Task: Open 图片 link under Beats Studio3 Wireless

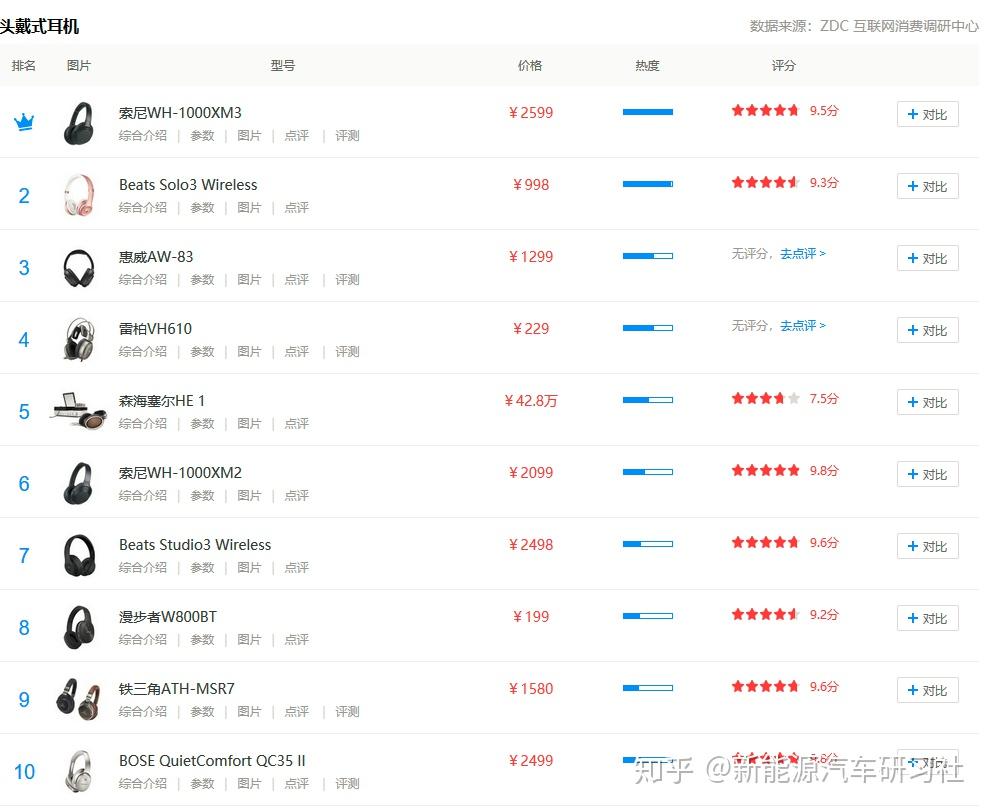Action: [x=249, y=567]
